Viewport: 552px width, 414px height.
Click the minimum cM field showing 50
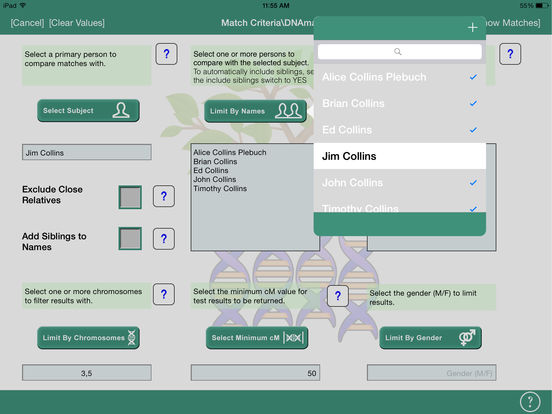[x=256, y=373]
